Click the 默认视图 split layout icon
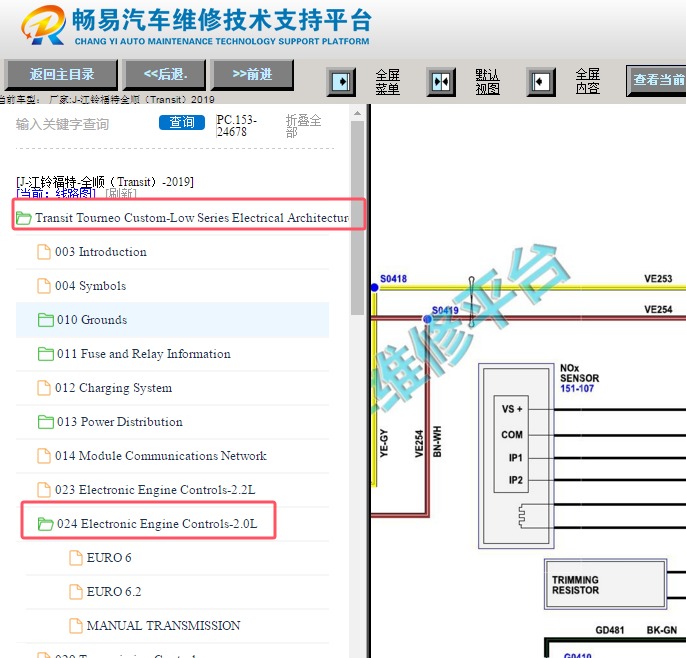The width and height of the screenshot is (686, 658). (441, 82)
